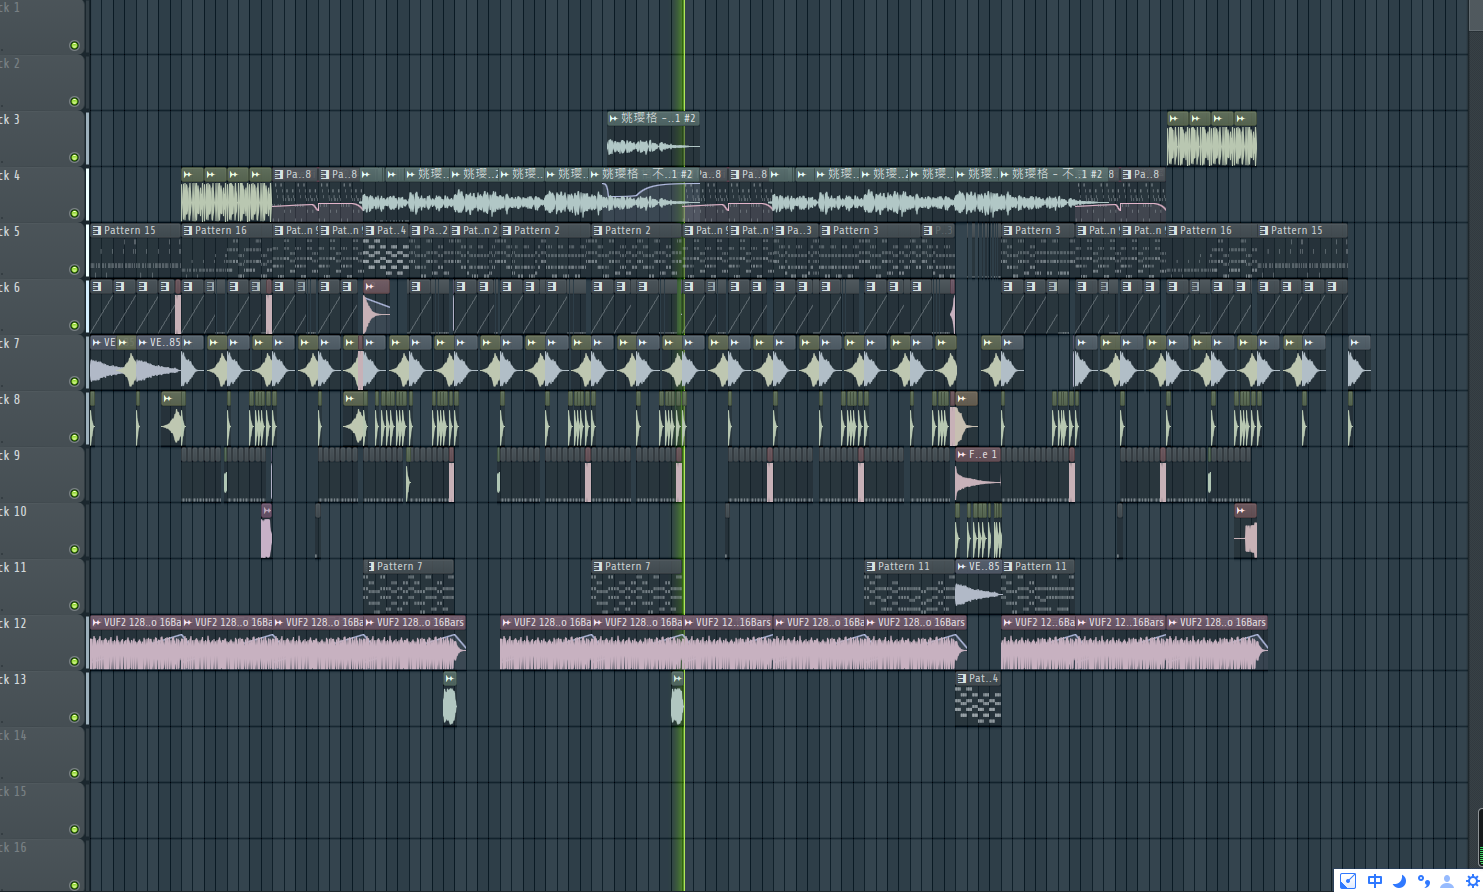Select the VE..85 audio clip on Track 11
Screen dimensions: 1483x892
point(977,590)
